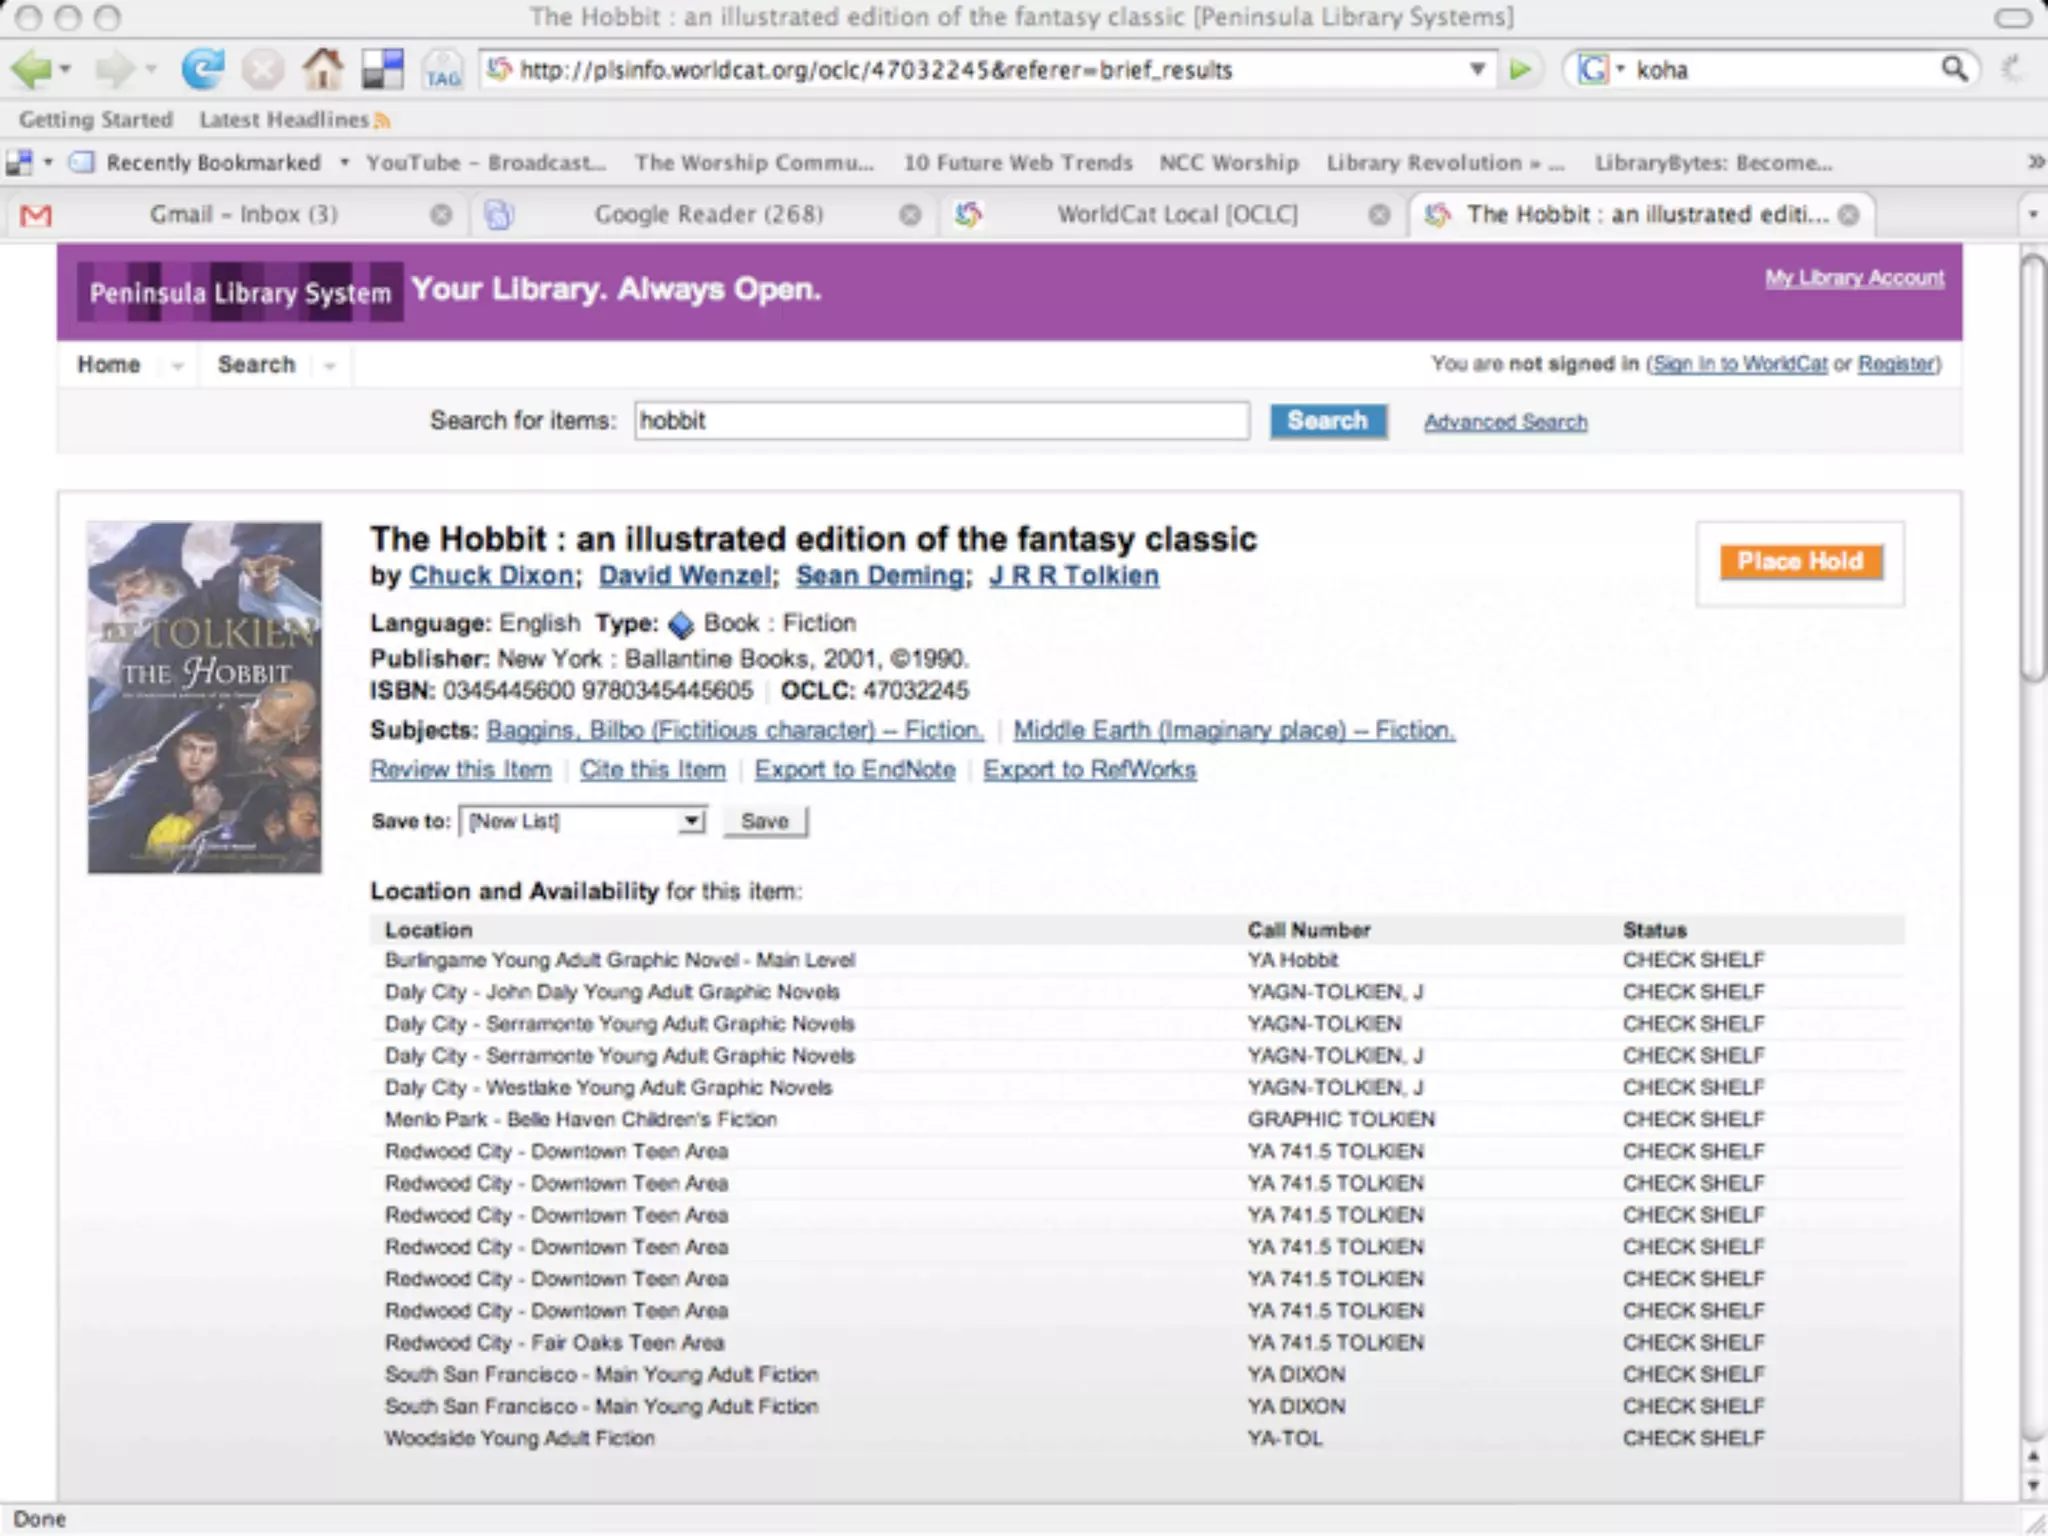Image resolution: width=2048 pixels, height=1536 pixels.
Task: Close the Gmail Inbox tab
Action: click(440, 215)
